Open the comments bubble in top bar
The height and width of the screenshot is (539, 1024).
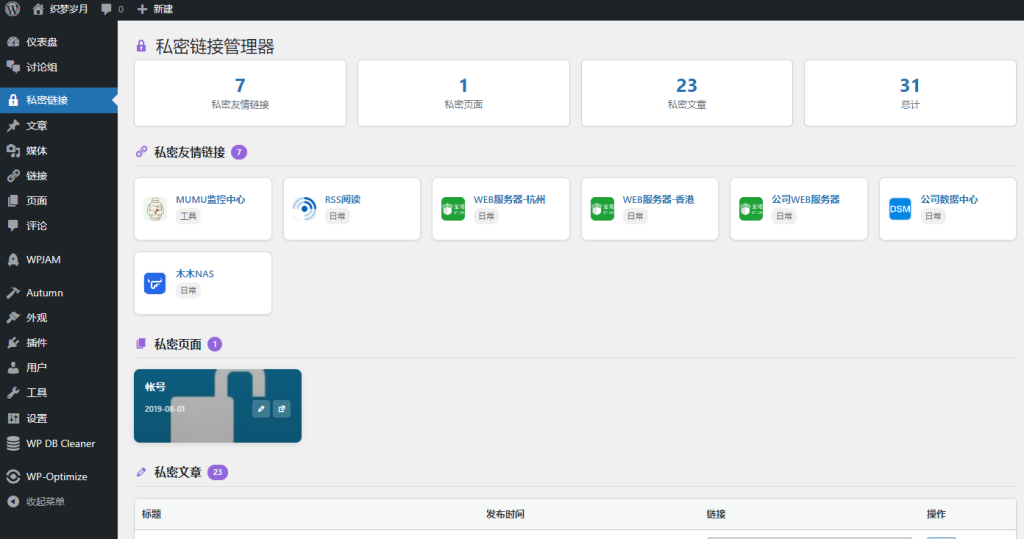pyautogui.click(x=111, y=9)
